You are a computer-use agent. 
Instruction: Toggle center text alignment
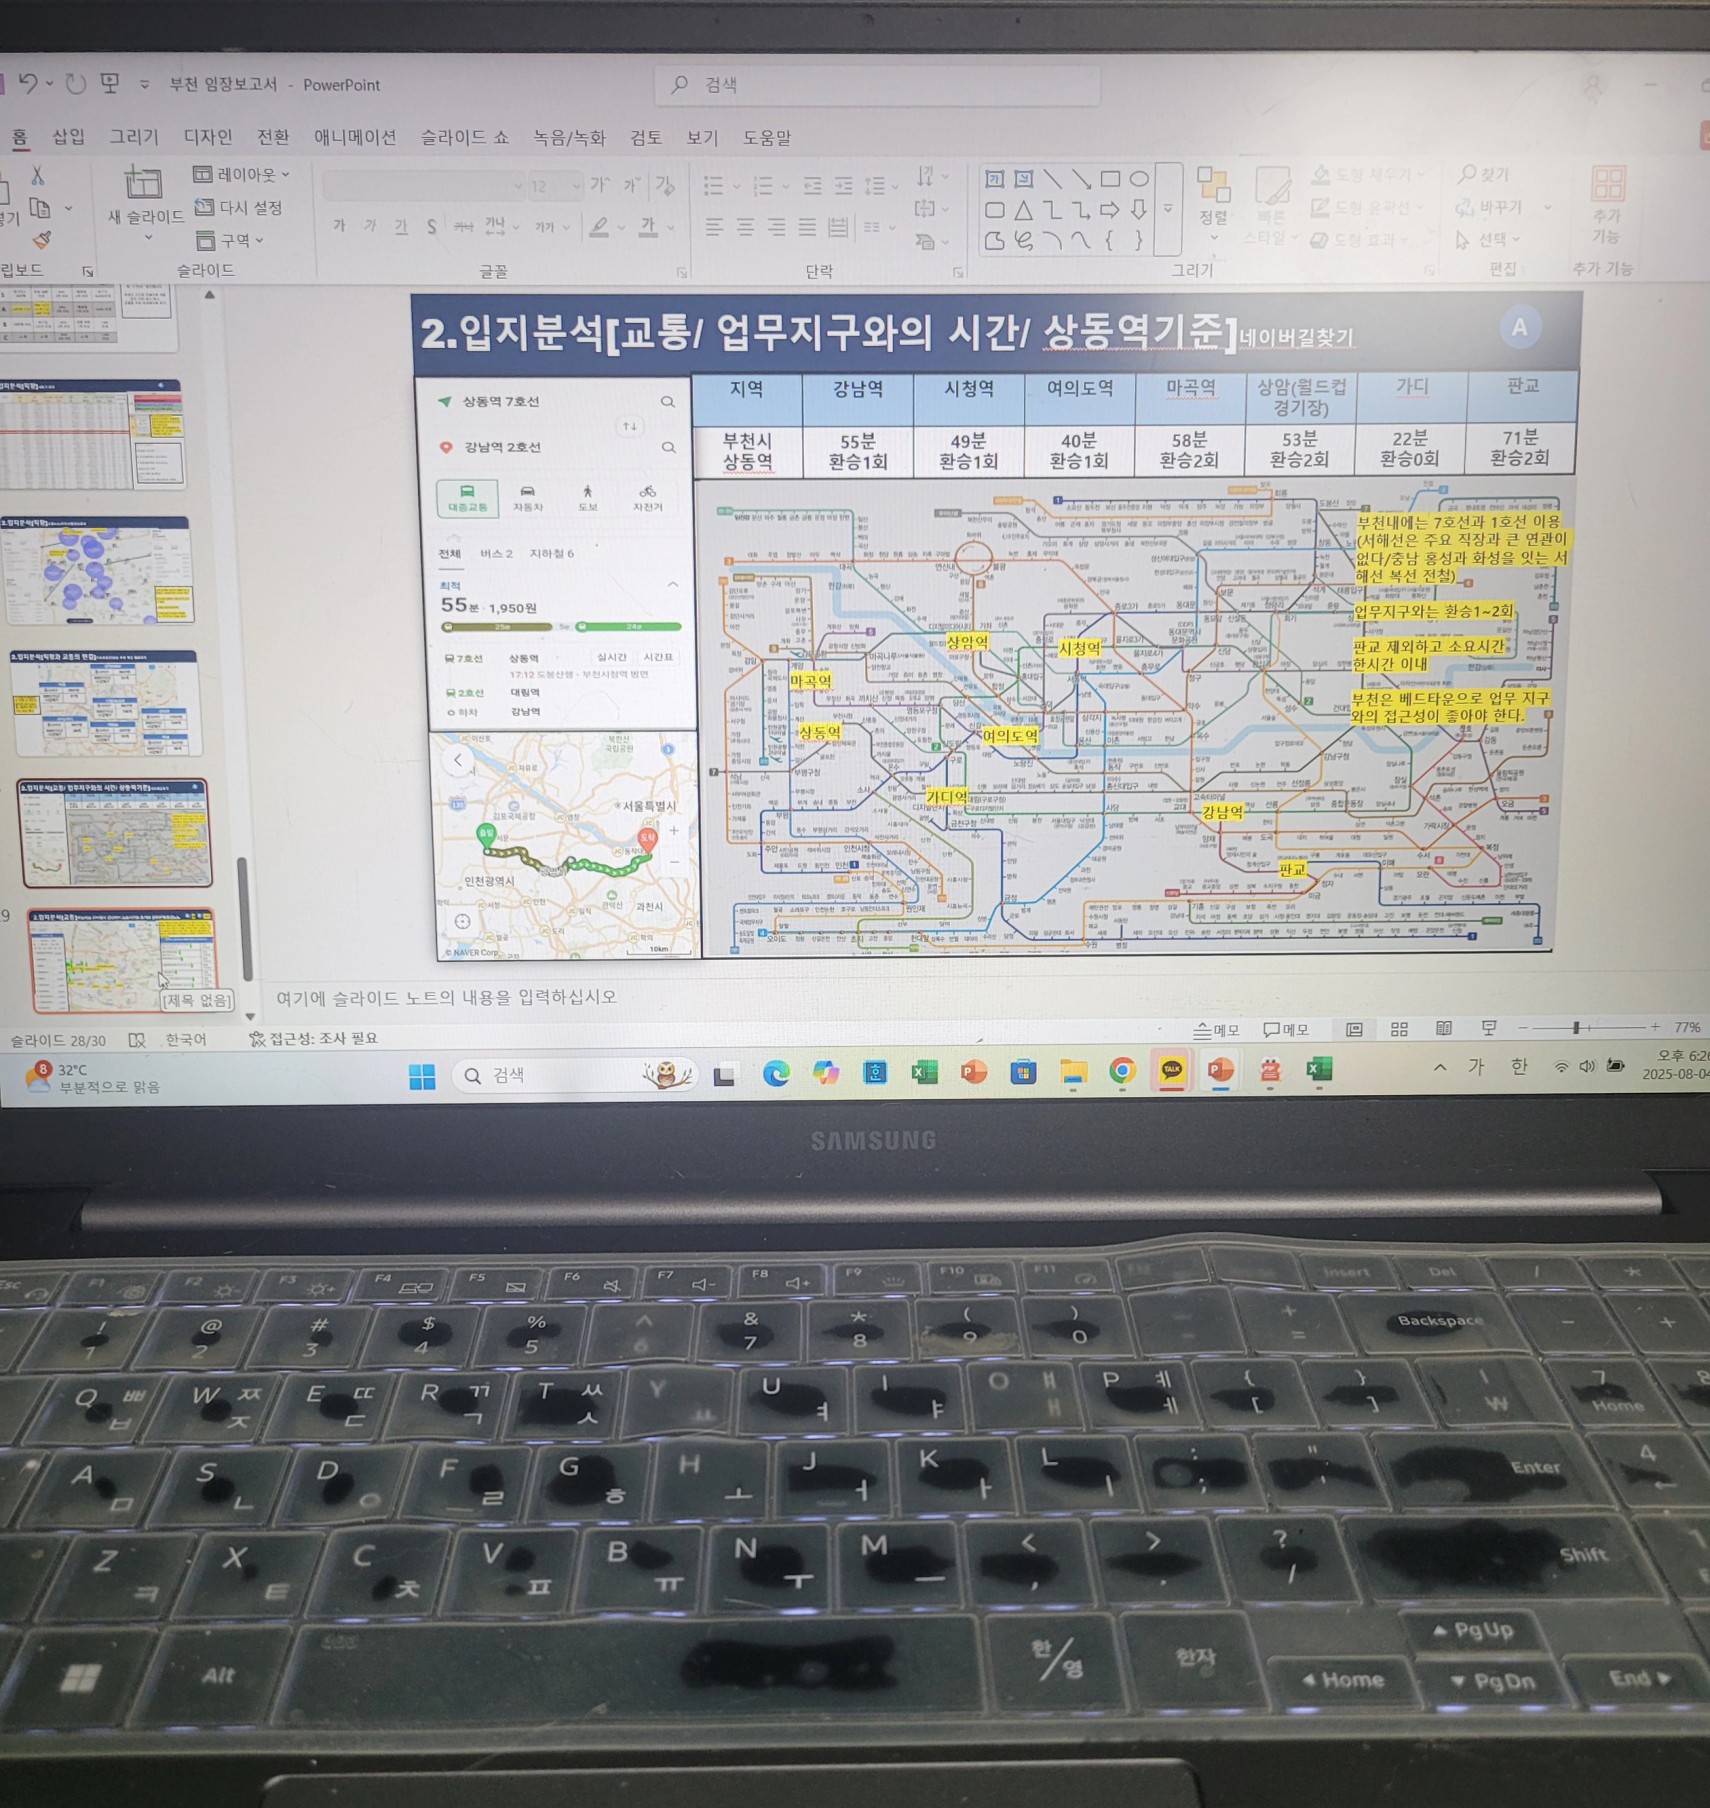pyautogui.click(x=745, y=228)
